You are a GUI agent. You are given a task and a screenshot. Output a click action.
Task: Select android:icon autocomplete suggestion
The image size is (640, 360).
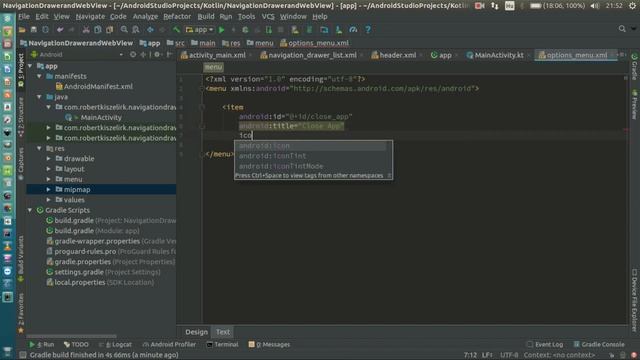coord(310,146)
